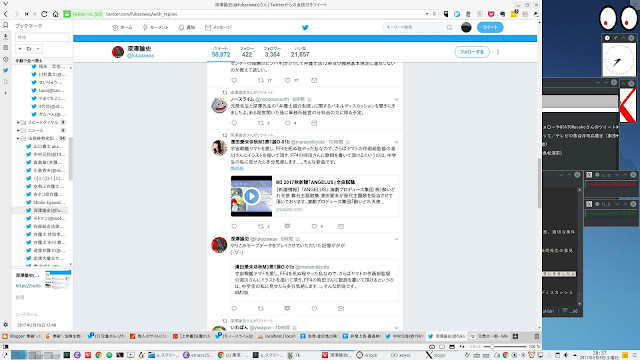Click the フォローする follow button
Screen dimensions: 640x360
pyautogui.click(x=472, y=52)
